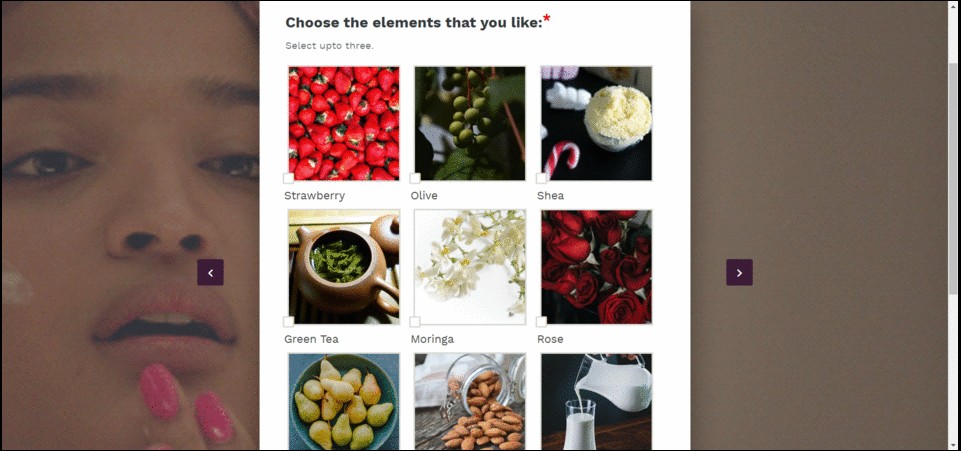Pick the white moringa flowers picture

pyautogui.click(x=470, y=267)
